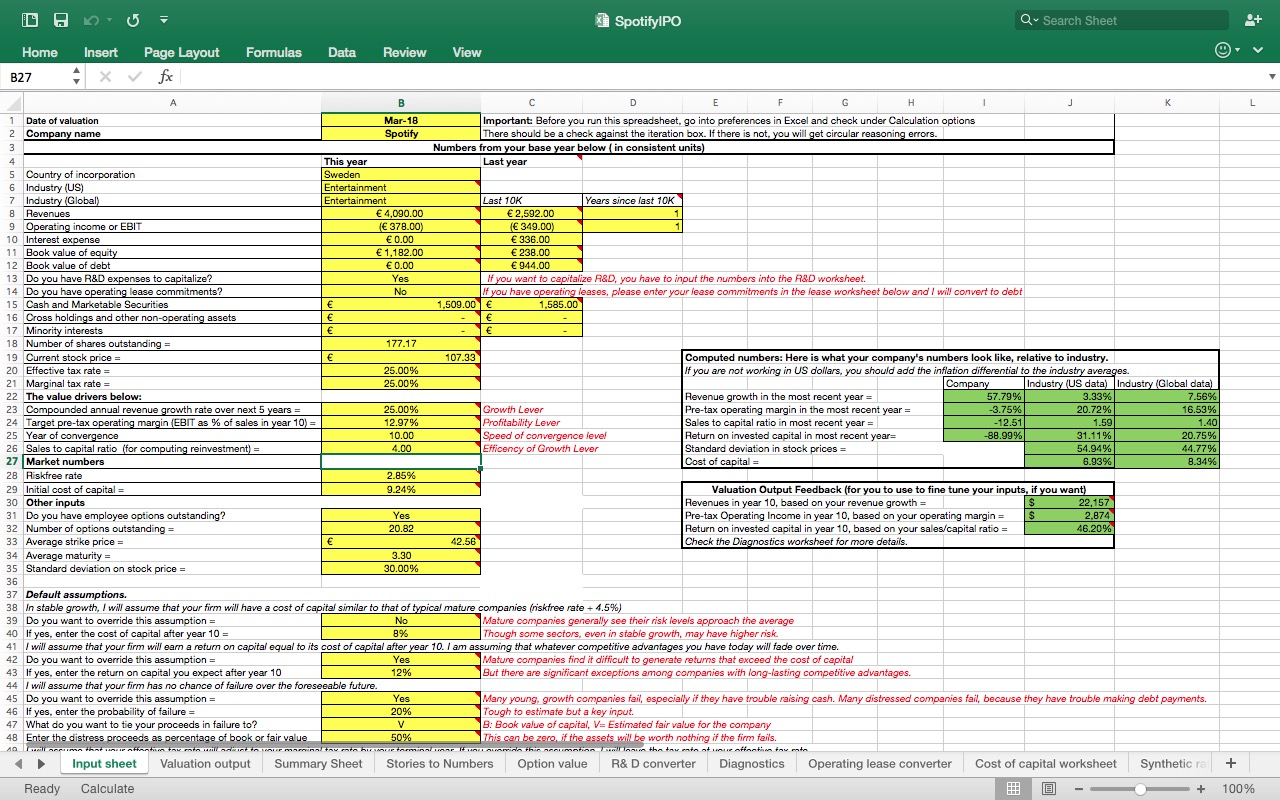Image resolution: width=1280 pixels, height=800 pixels.
Task: Undo the last action
Action: pos(91,20)
